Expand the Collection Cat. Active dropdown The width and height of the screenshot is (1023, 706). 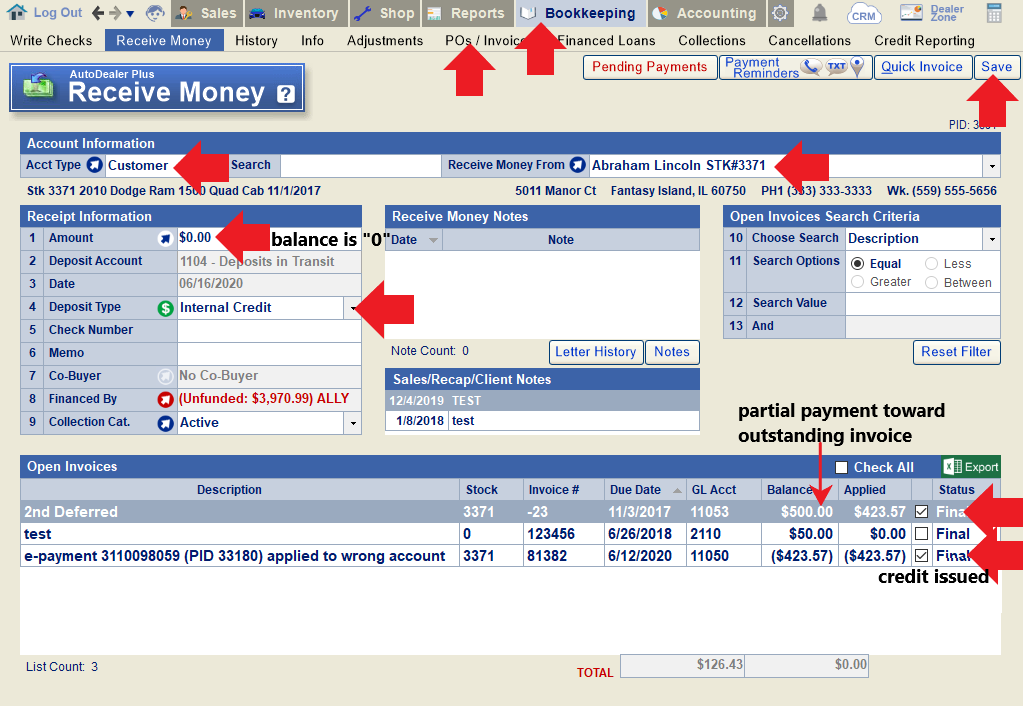[x=352, y=423]
